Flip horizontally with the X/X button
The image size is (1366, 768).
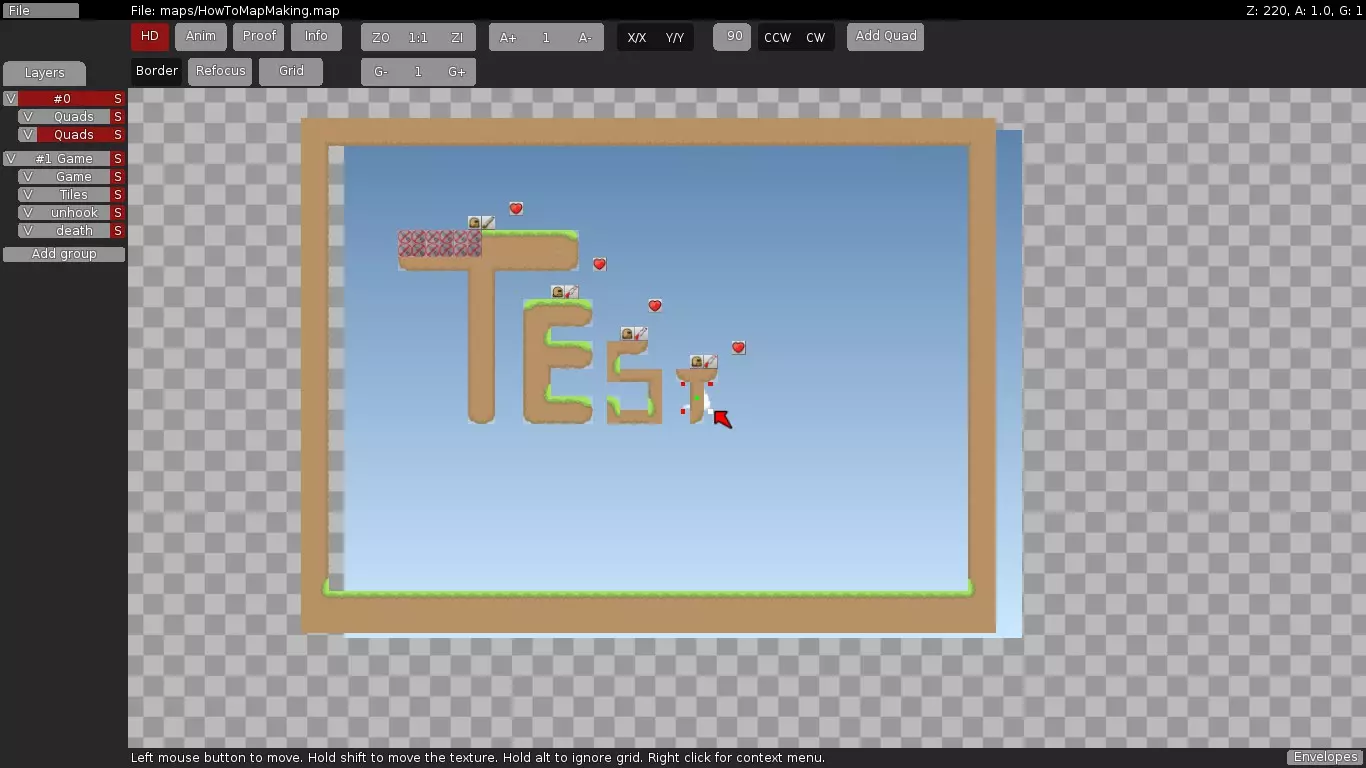point(636,38)
